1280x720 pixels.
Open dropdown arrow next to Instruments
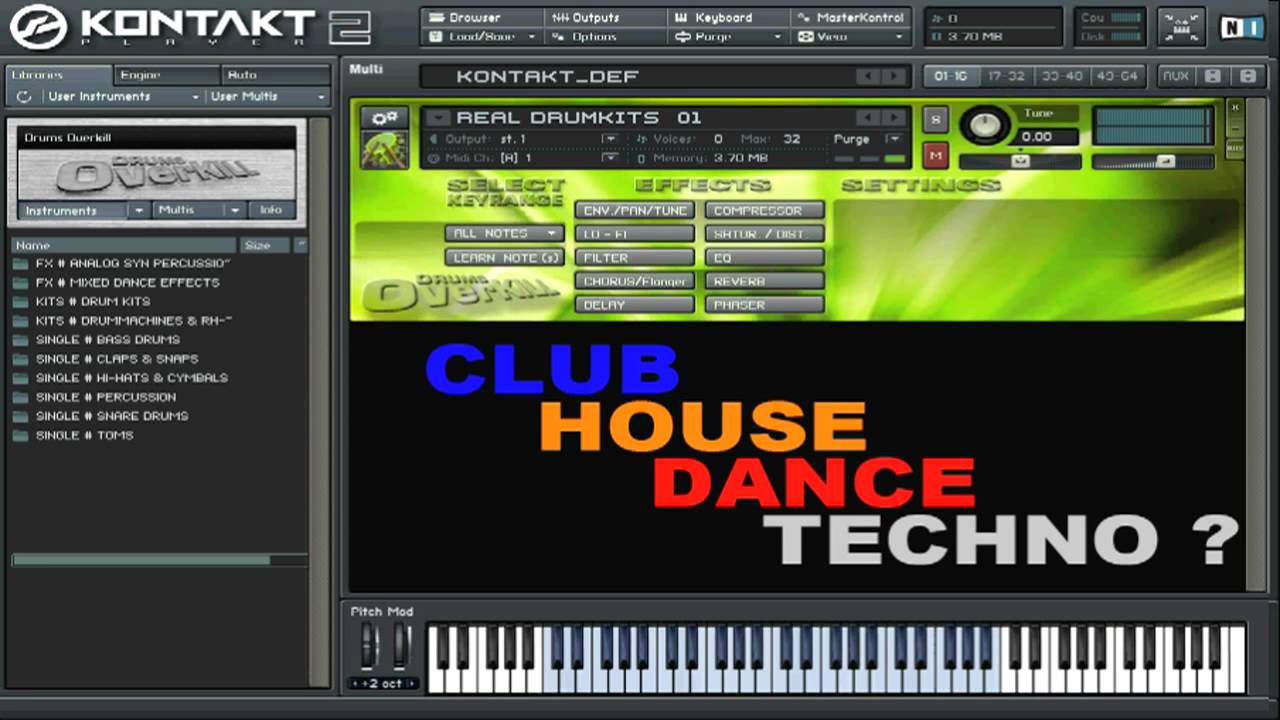pyautogui.click(x=139, y=210)
